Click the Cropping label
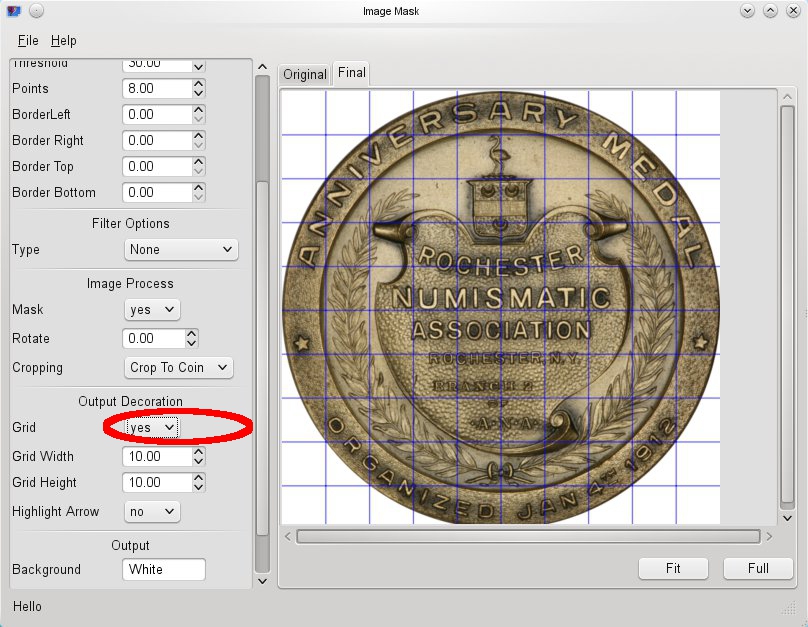808x627 pixels. coord(37,368)
